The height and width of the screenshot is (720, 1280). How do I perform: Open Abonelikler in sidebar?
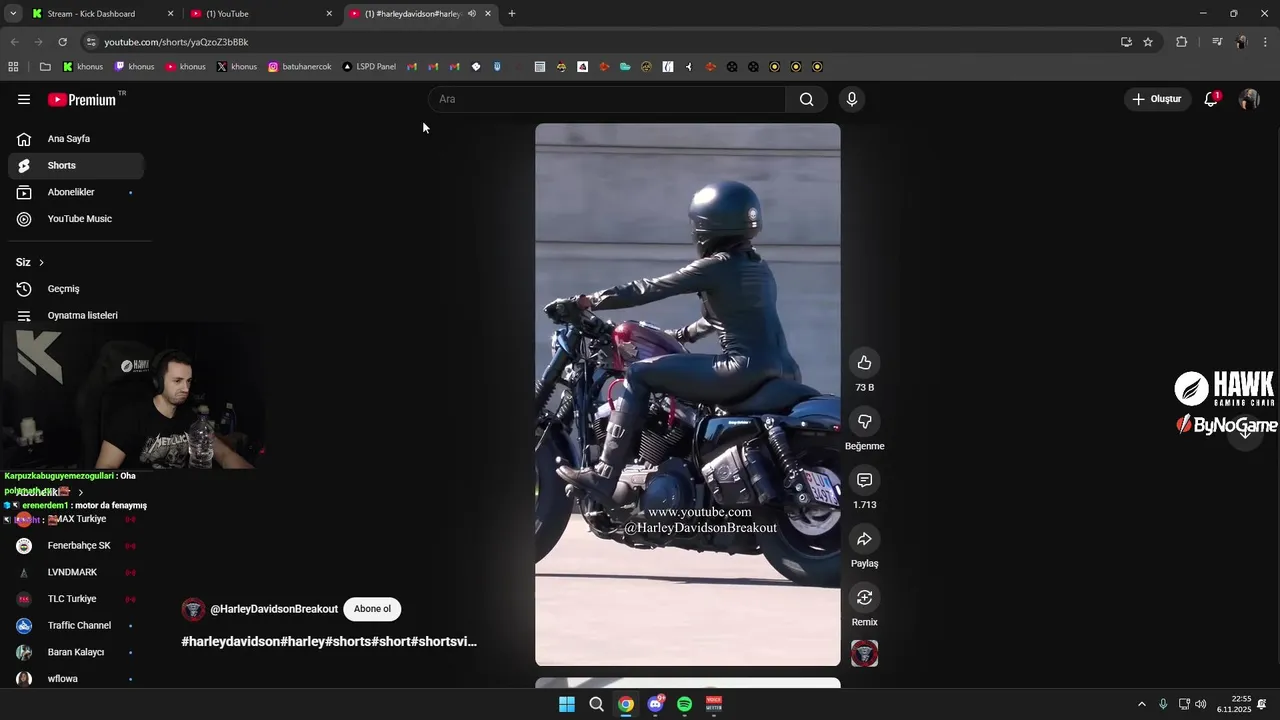click(76, 192)
